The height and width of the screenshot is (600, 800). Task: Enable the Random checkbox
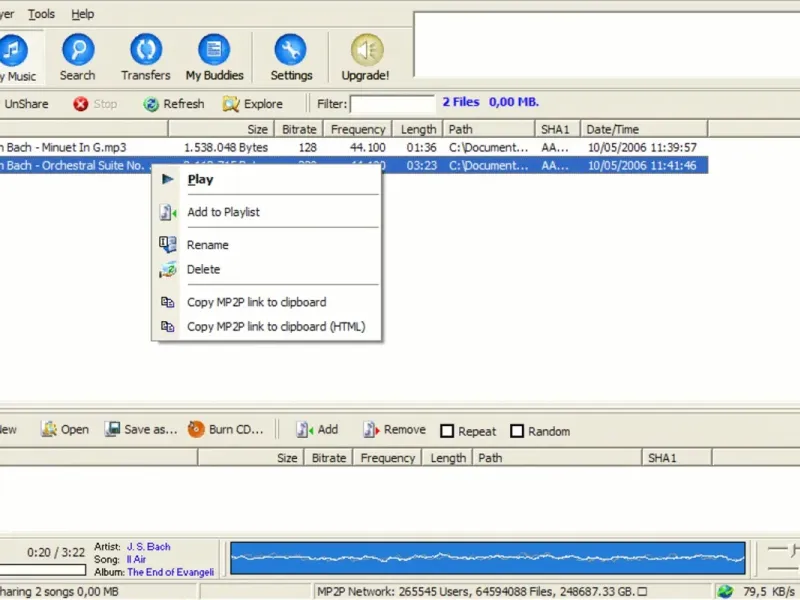pyautogui.click(x=517, y=432)
